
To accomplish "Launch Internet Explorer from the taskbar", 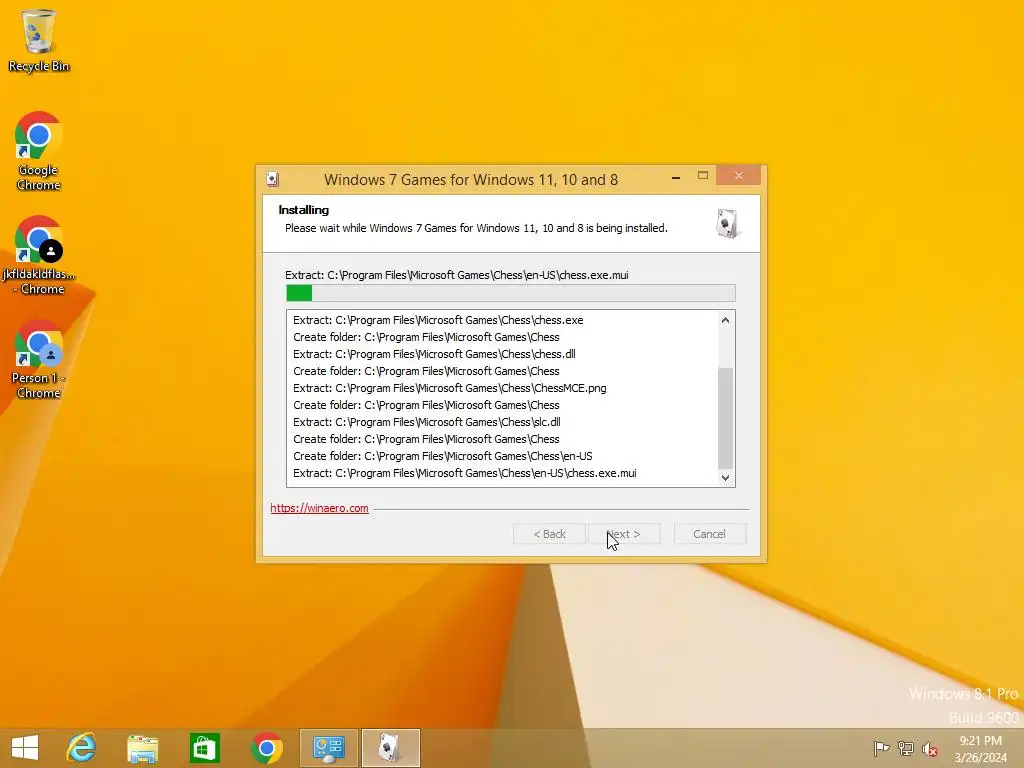I will [x=82, y=748].
